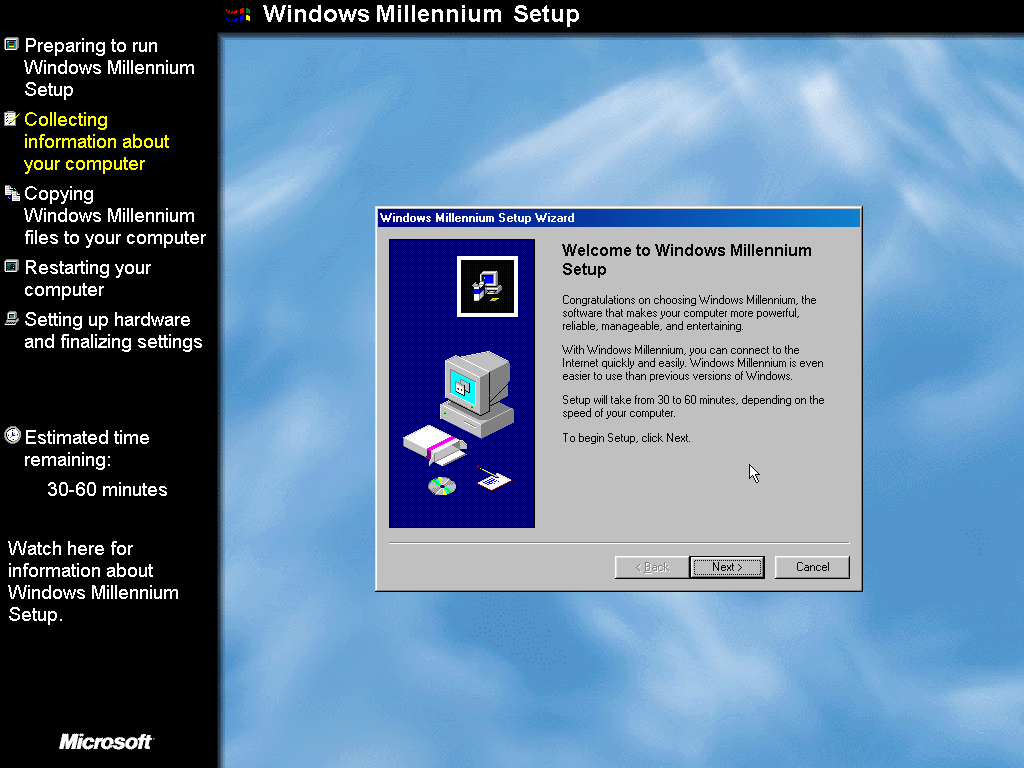The width and height of the screenshot is (1024, 768).
Task: Click the CD disc graphic in wizard
Action: coord(442,486)
